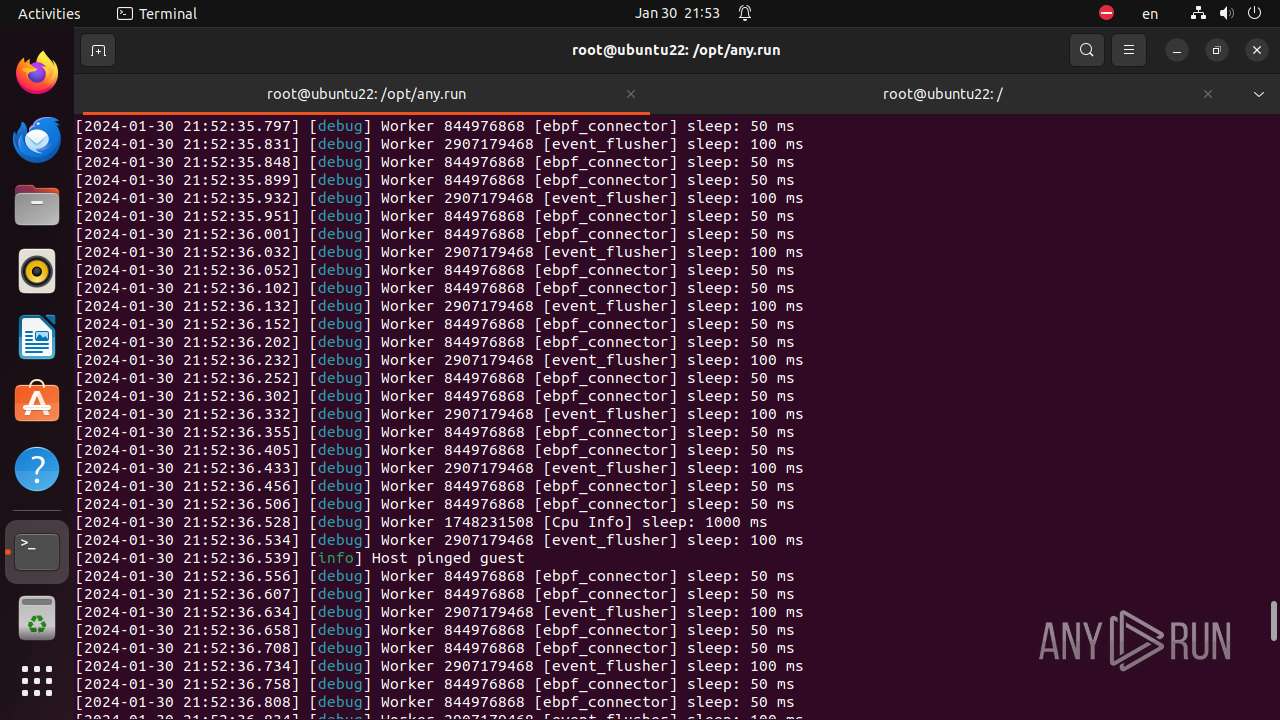Click log line timestamped 21:52:36.534

click(440, 540)
